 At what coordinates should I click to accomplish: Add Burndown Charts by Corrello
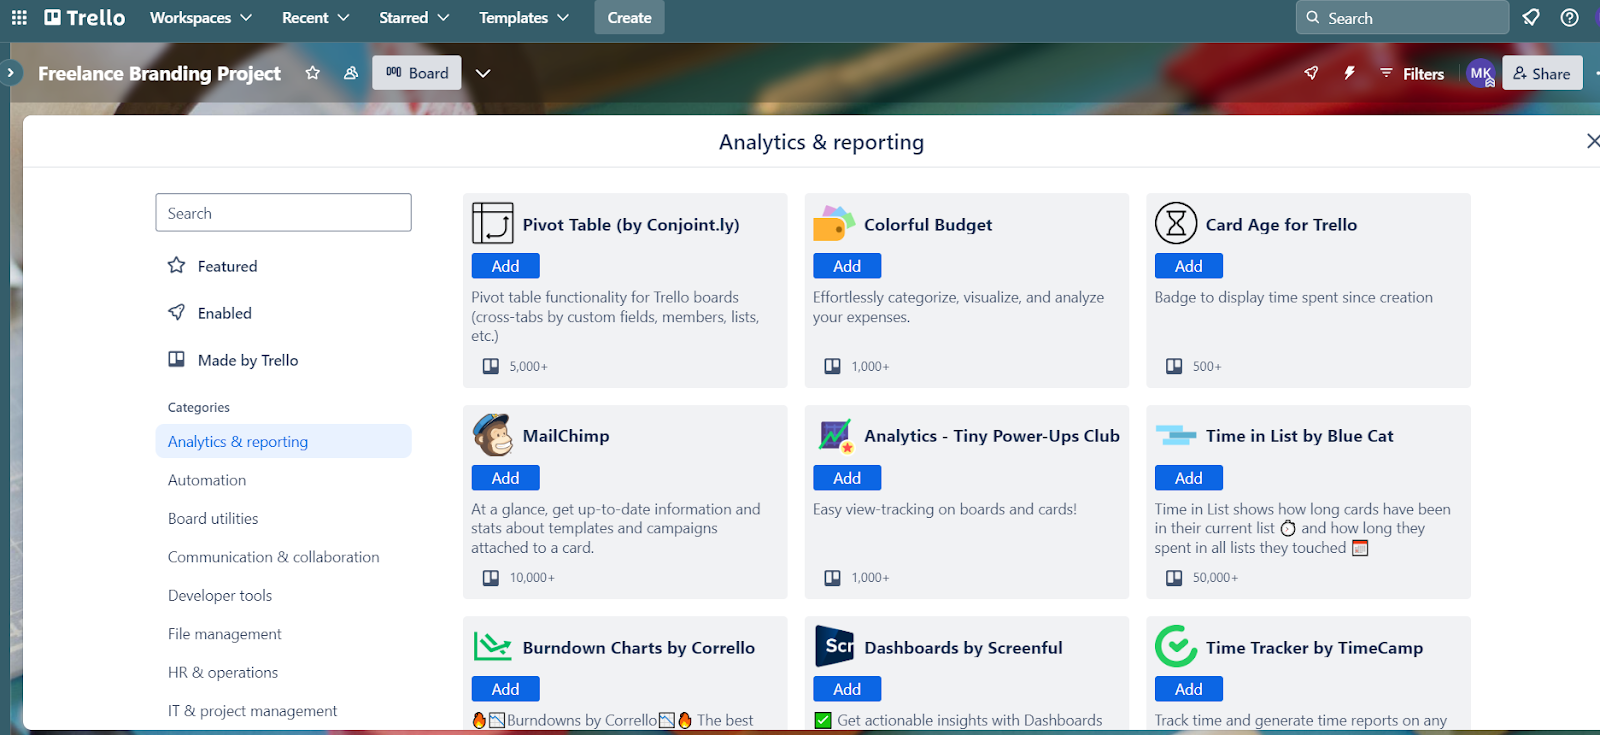505,689
